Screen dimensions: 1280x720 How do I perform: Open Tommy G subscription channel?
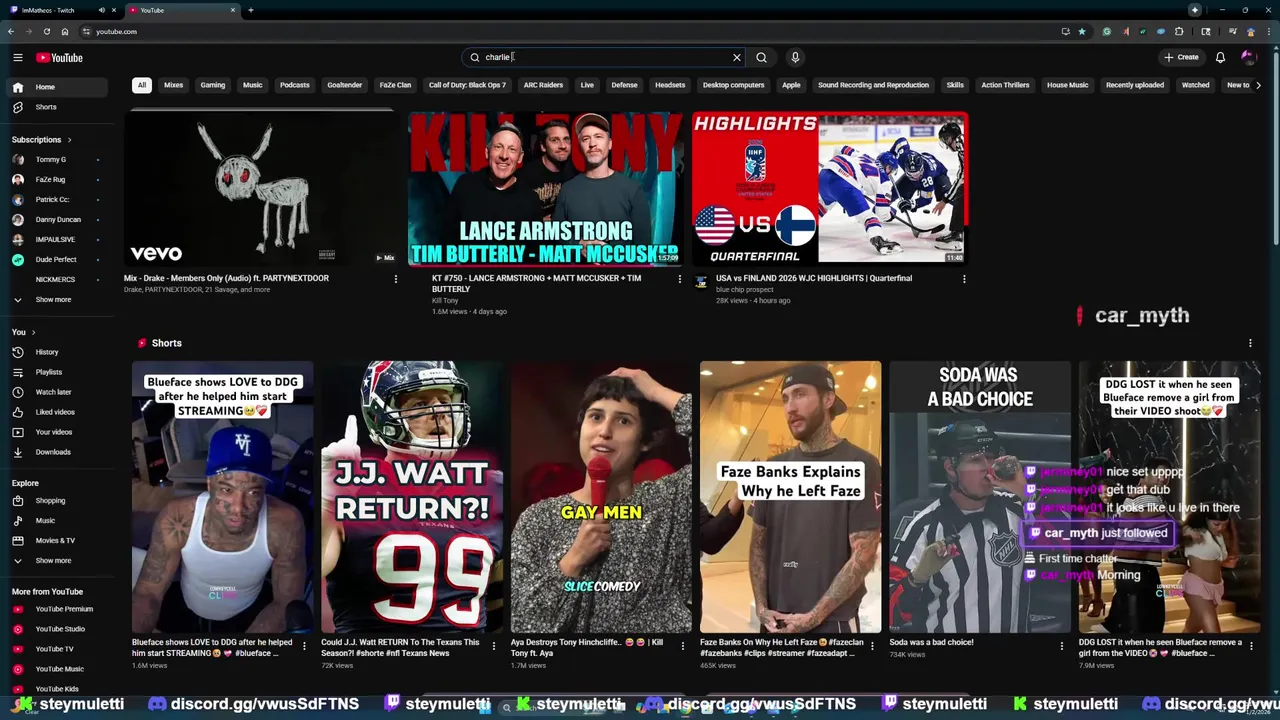(58, 159)
